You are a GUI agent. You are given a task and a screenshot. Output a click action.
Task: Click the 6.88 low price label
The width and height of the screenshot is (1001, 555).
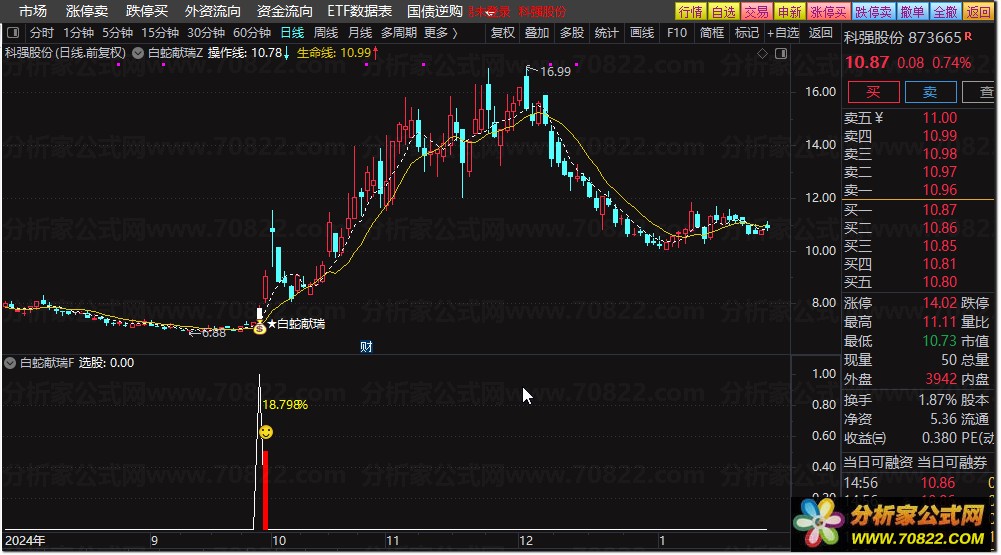click(x=214, y=333)
